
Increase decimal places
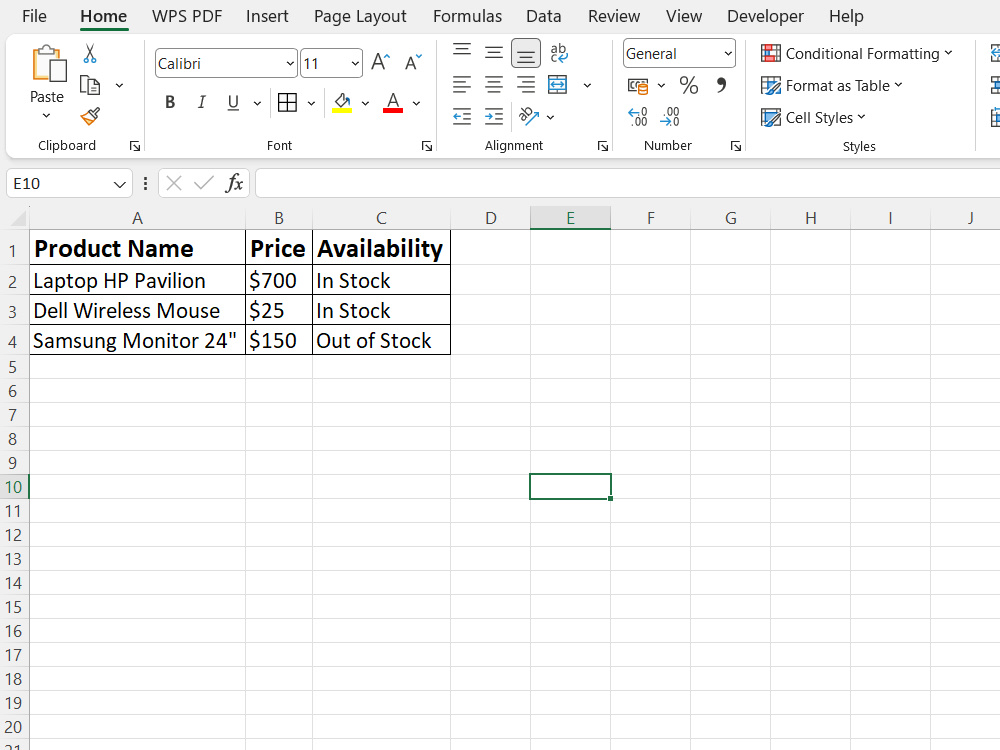click(x=638, y=117)
